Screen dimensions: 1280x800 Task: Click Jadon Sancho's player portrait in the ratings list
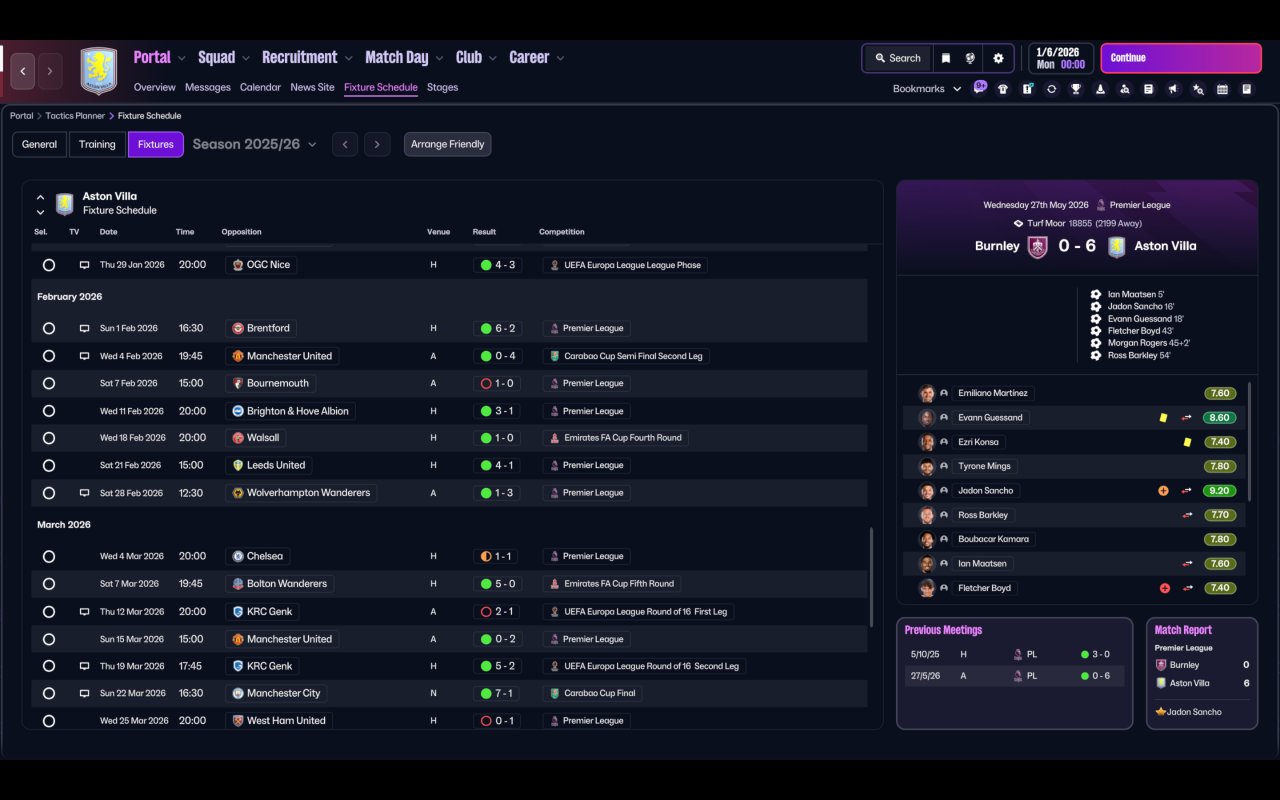pos(927,491)
